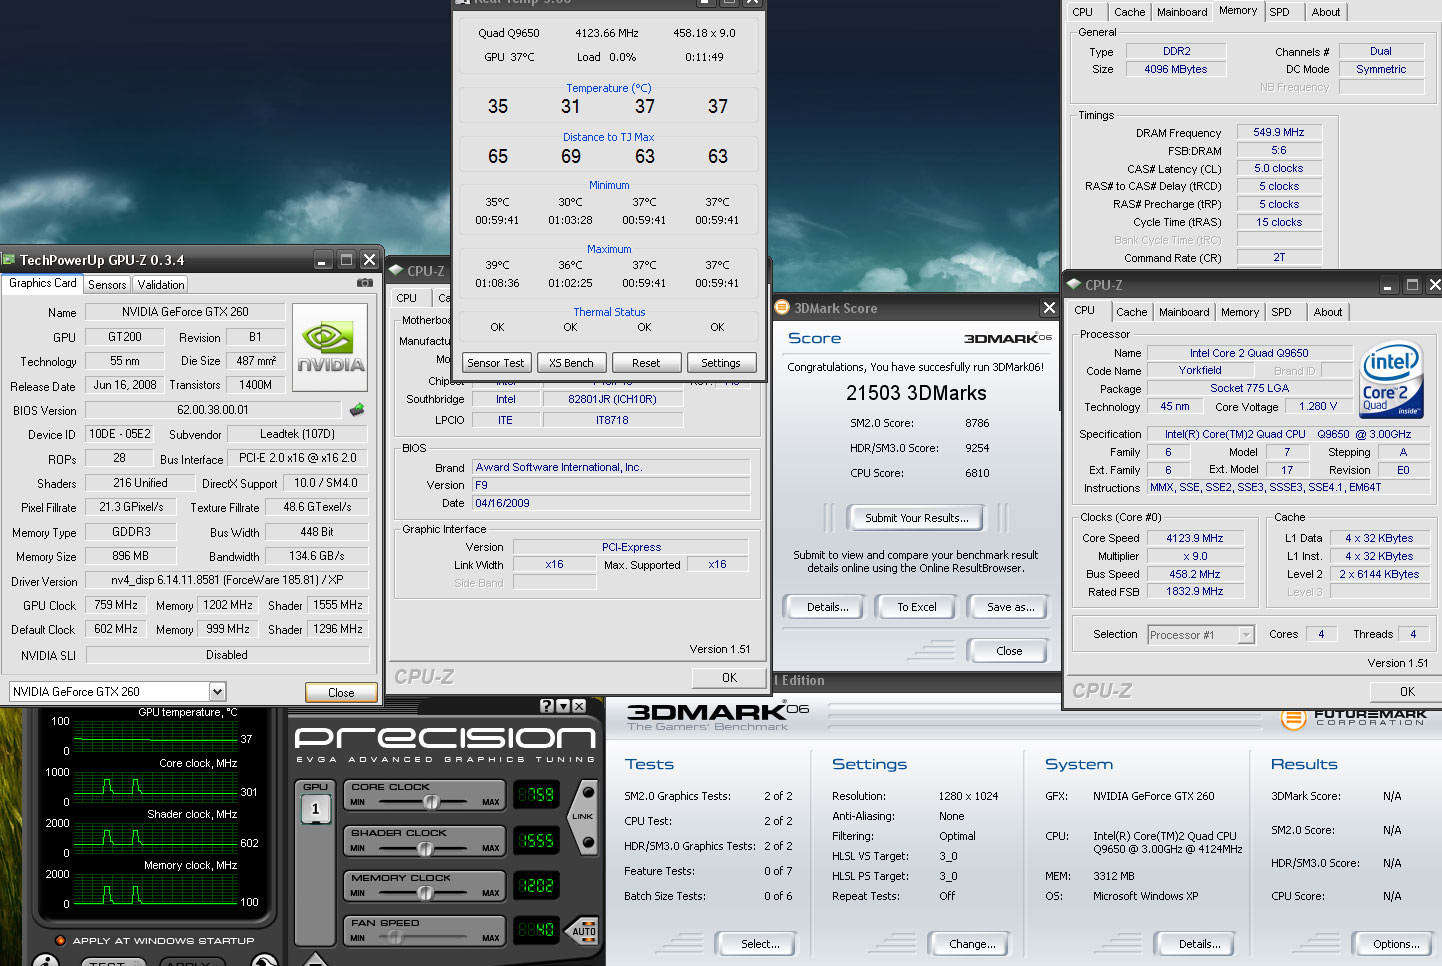
Task: Click the core clock 759 digital readout
Action: point(536,796)
